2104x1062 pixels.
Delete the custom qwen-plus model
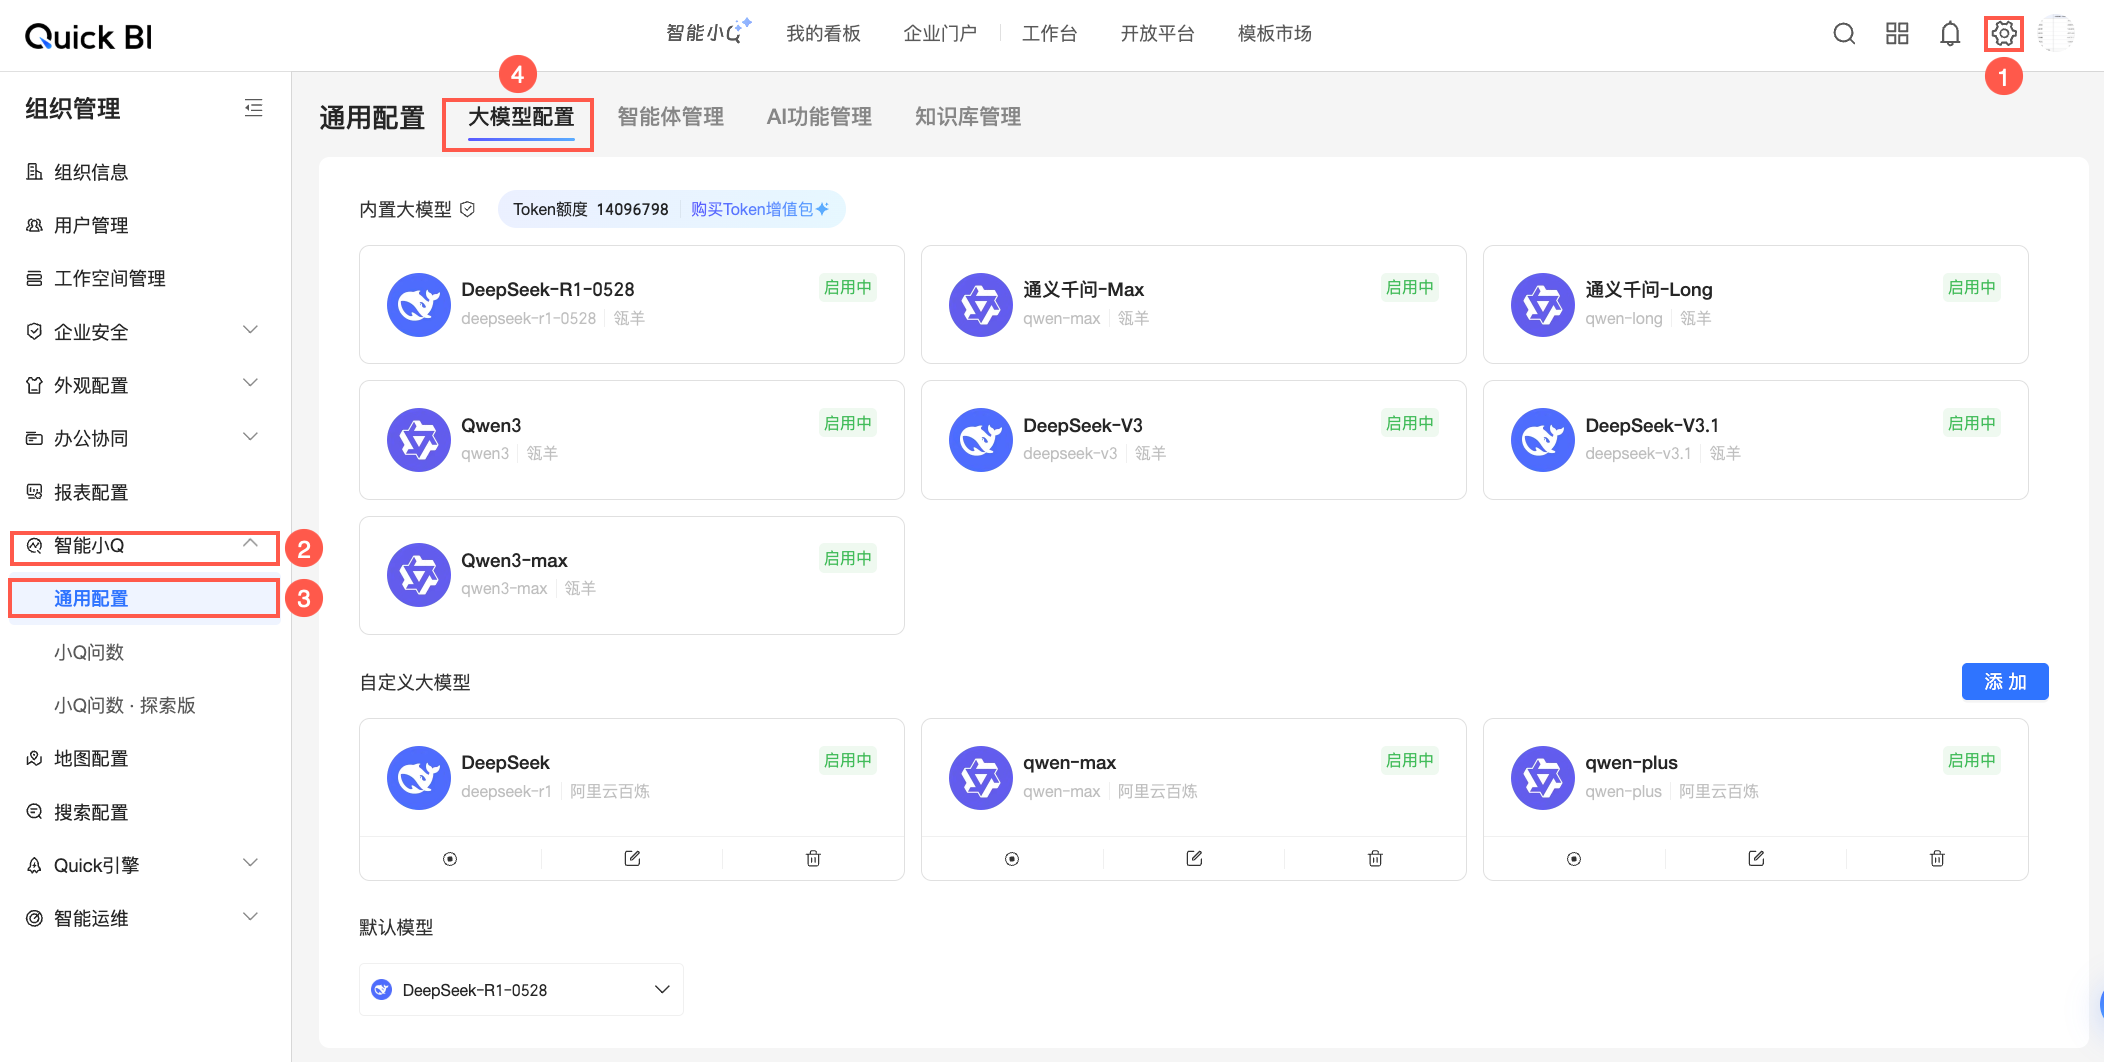[1937, 858]
